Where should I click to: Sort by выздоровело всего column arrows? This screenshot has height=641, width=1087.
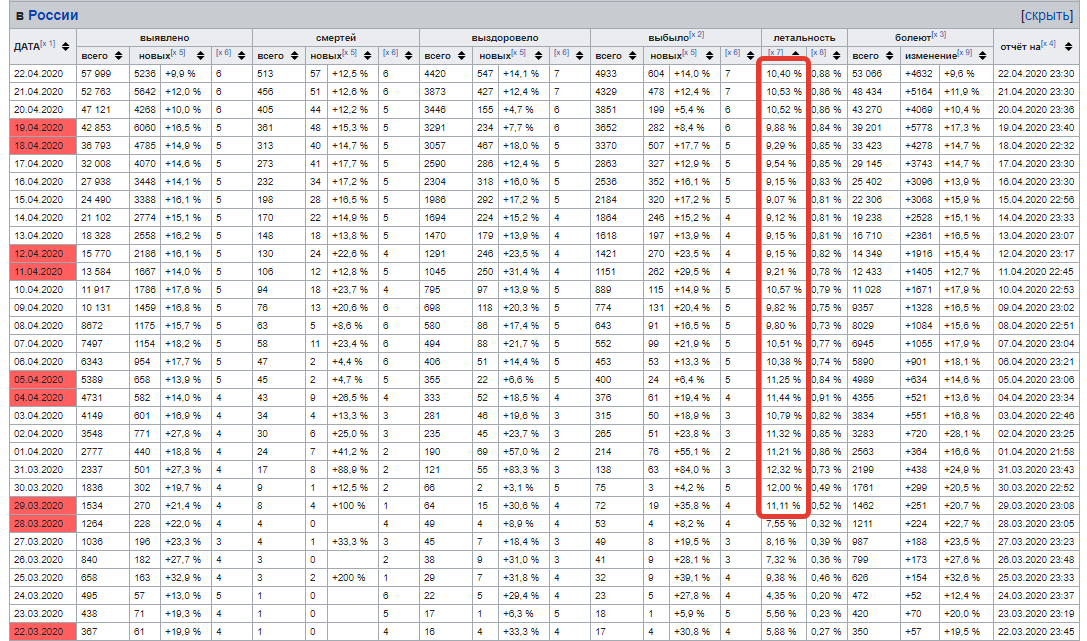coord(463,55)
